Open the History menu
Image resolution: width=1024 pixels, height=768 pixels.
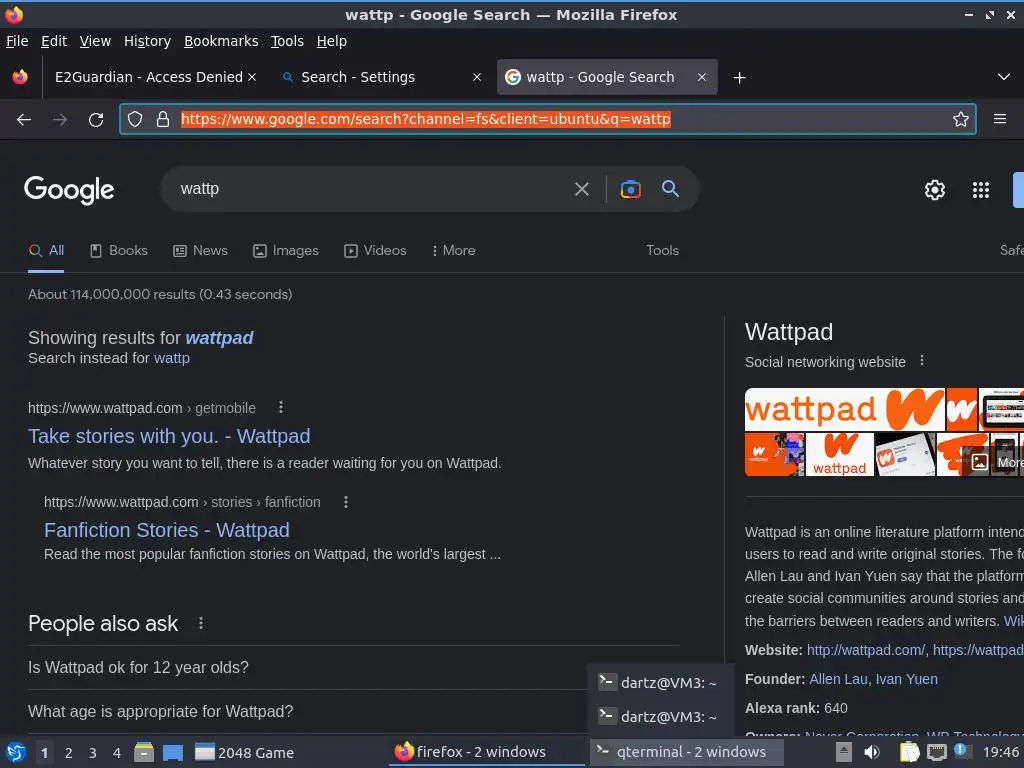147,41
